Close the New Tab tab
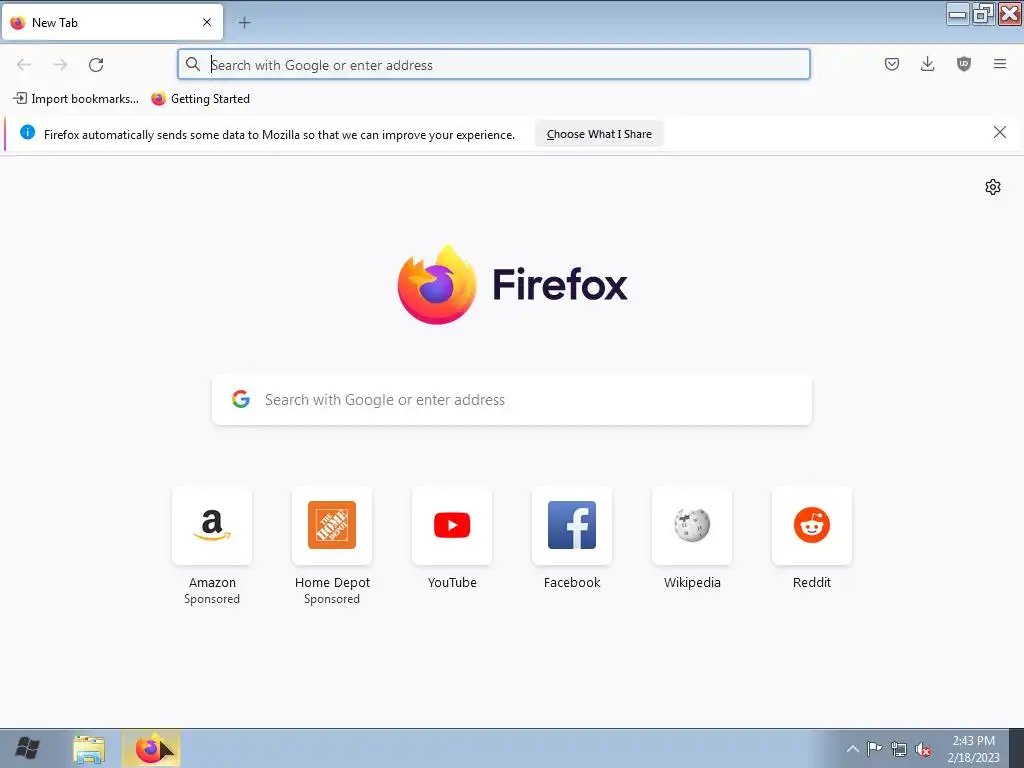 tap(207, 22)
